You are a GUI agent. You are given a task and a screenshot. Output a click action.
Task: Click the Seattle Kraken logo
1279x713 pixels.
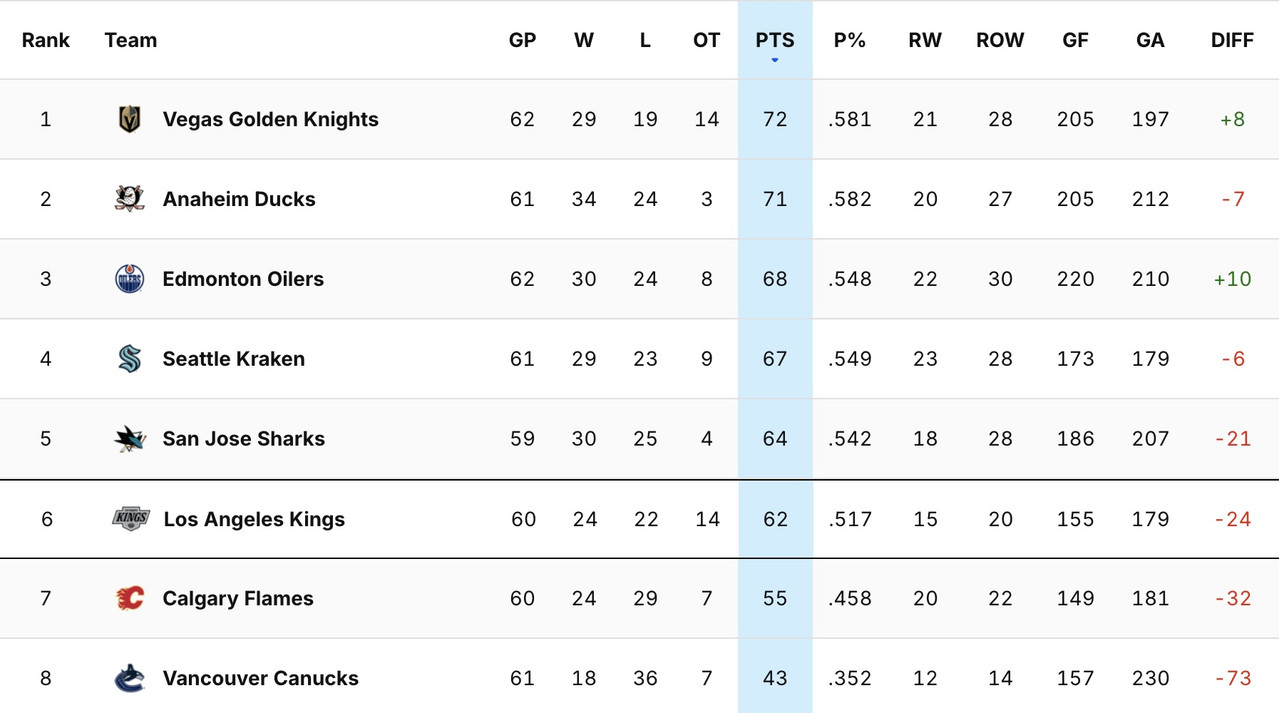point(130,358)
